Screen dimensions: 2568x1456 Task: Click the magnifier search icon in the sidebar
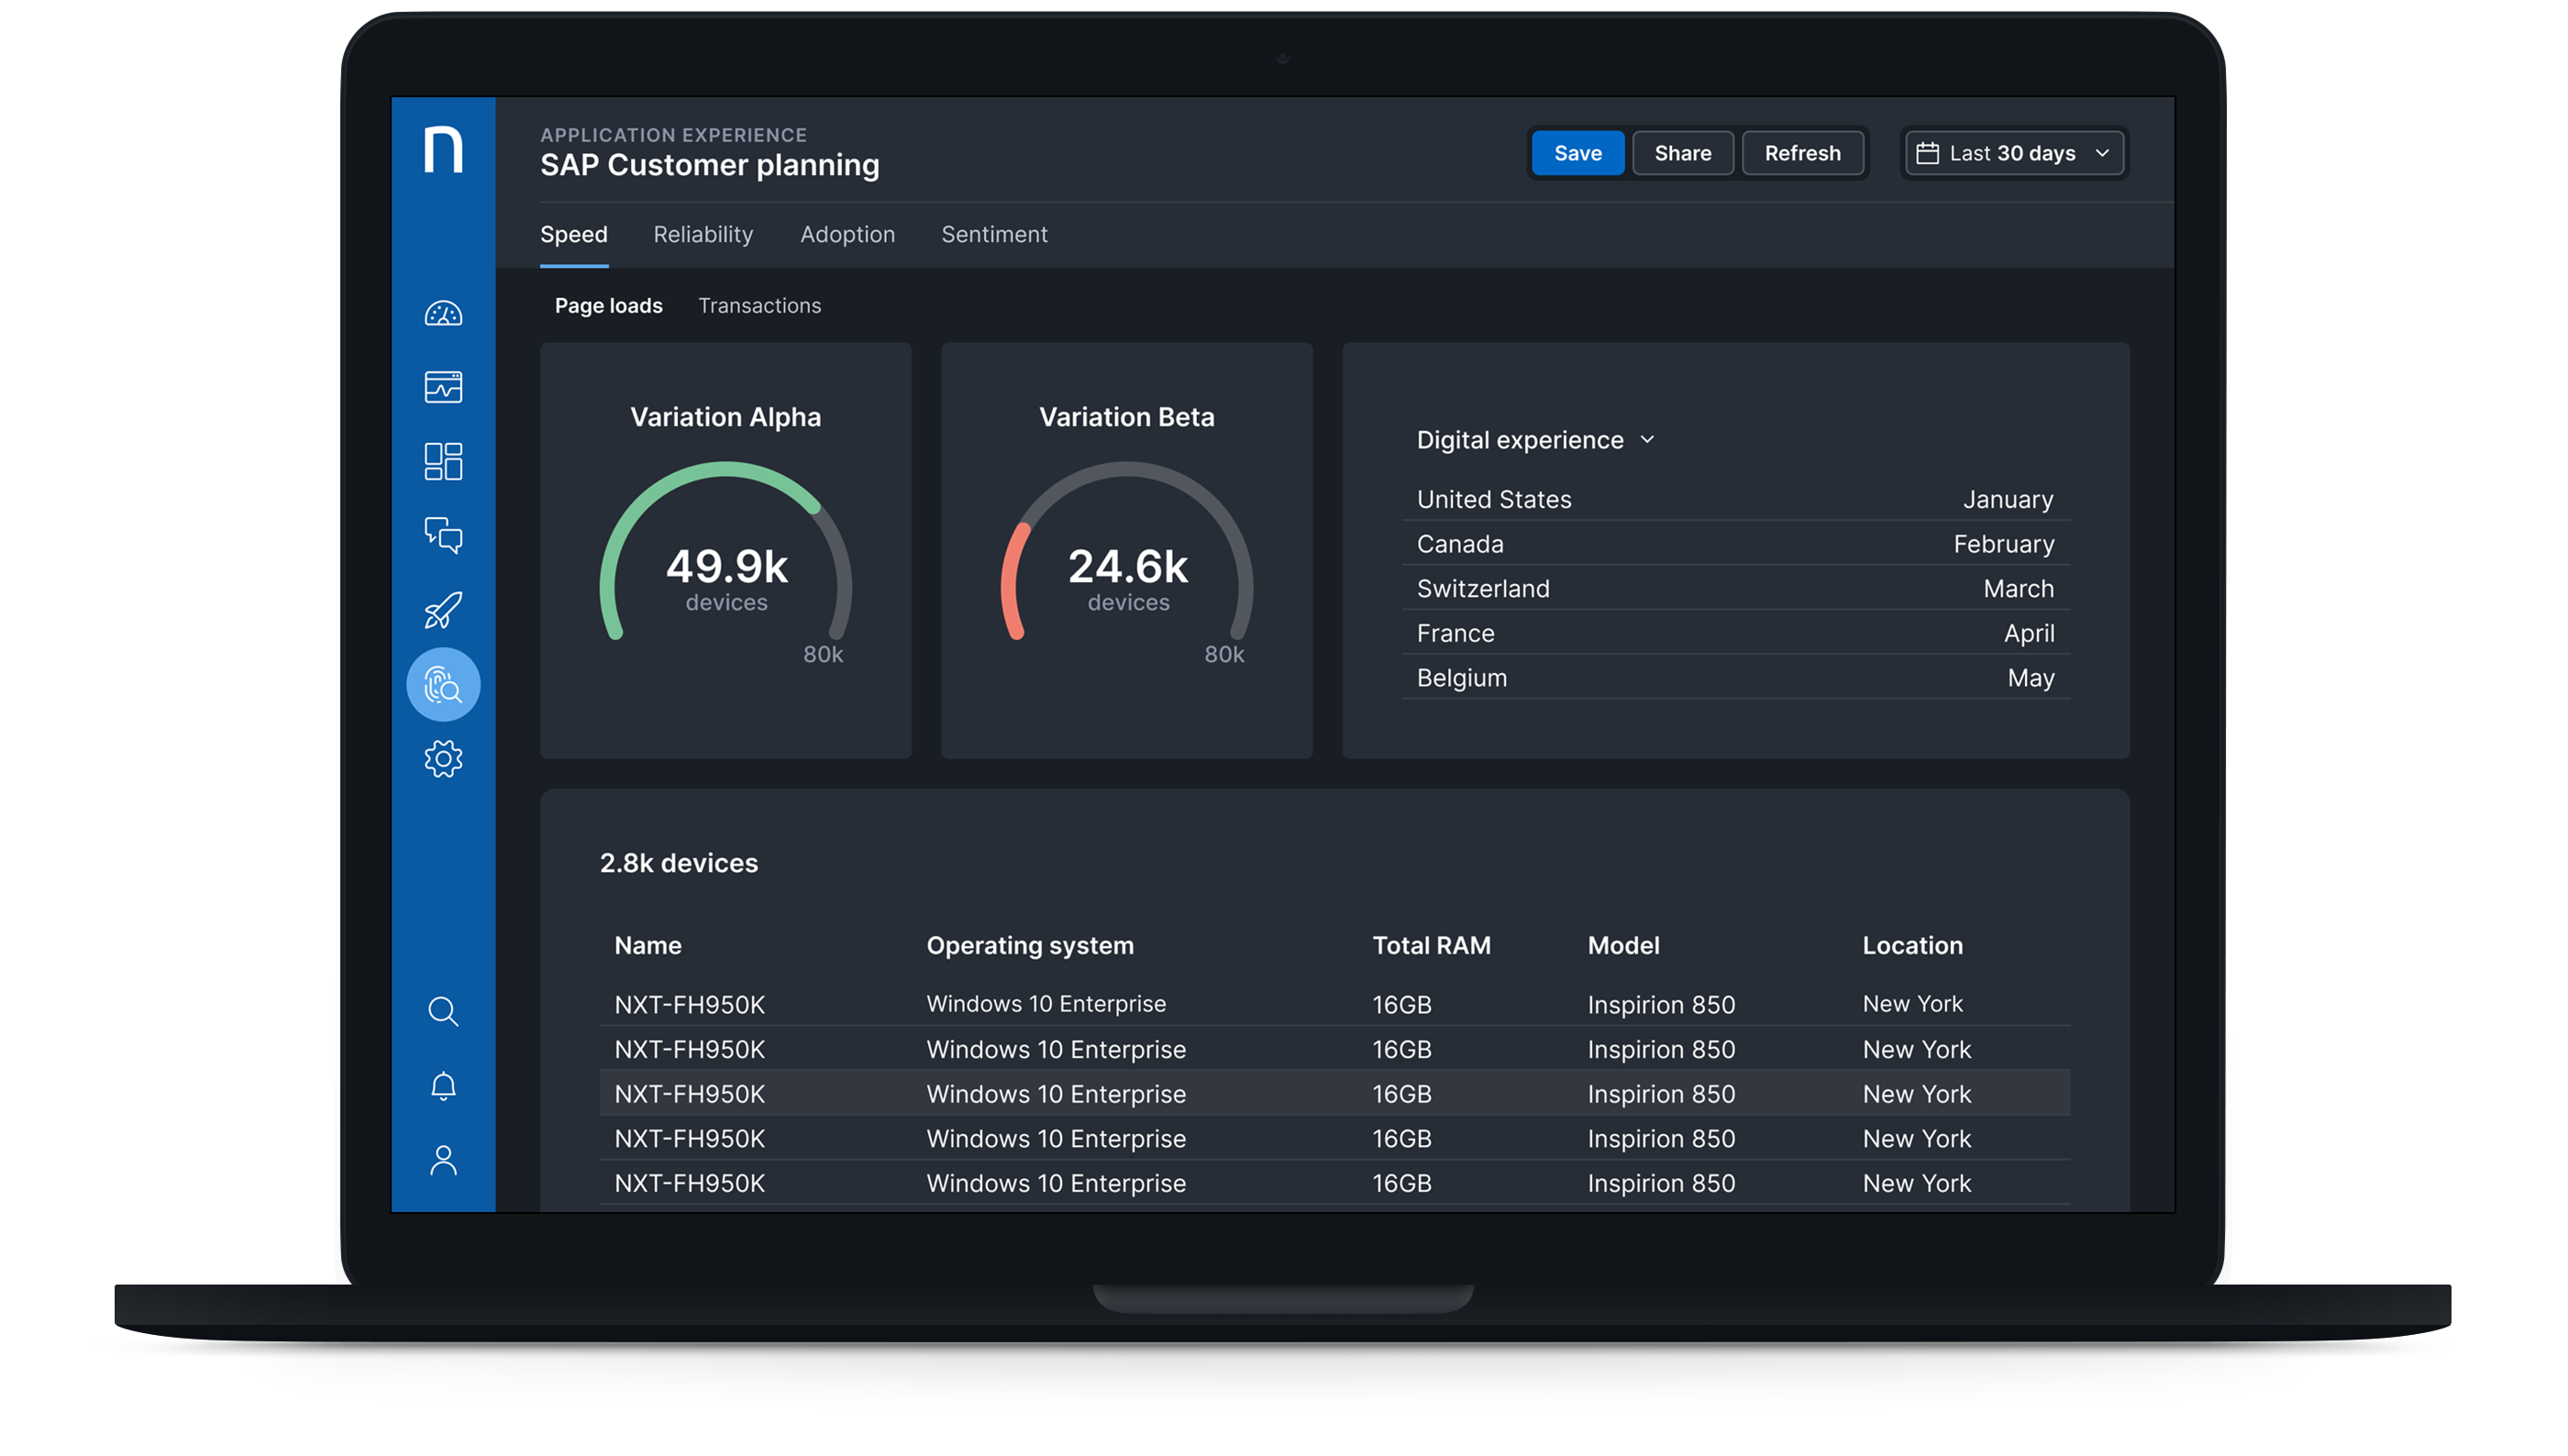[443, 1011]
